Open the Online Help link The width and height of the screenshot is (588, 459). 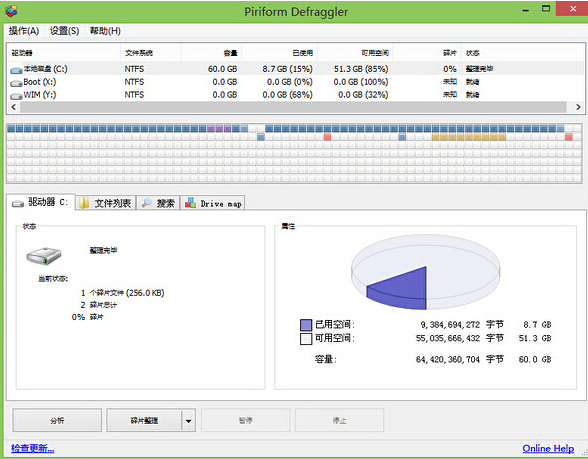(548, 448)
